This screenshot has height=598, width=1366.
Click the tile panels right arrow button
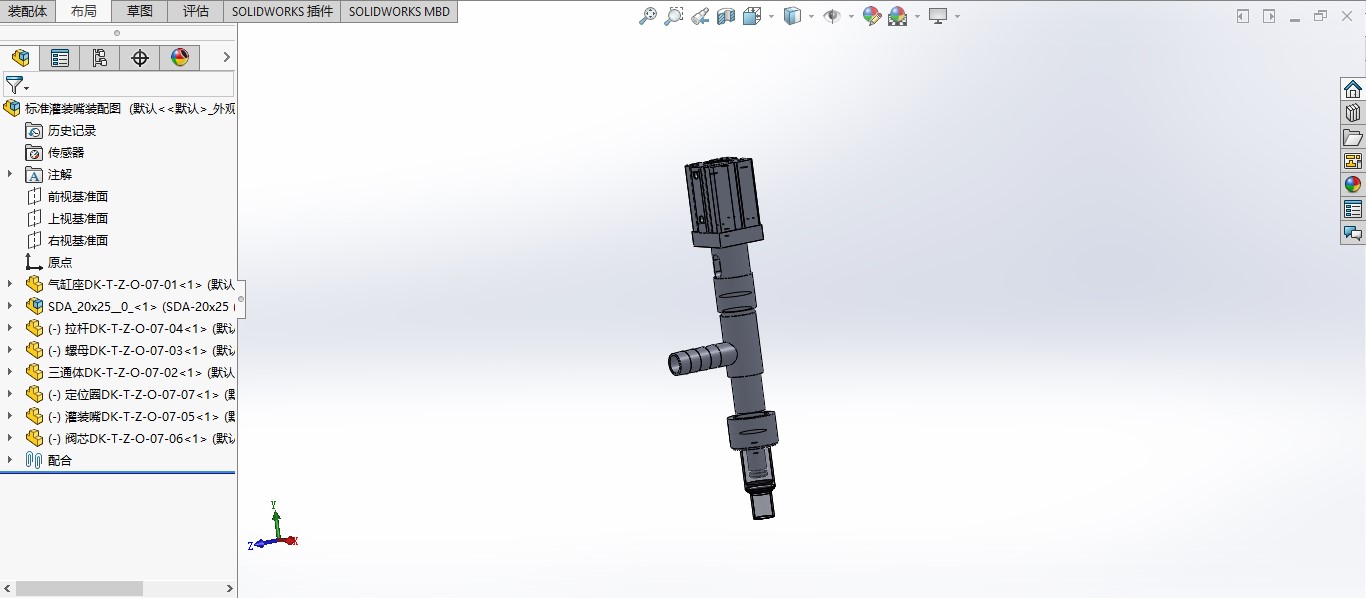(1269, 16)
